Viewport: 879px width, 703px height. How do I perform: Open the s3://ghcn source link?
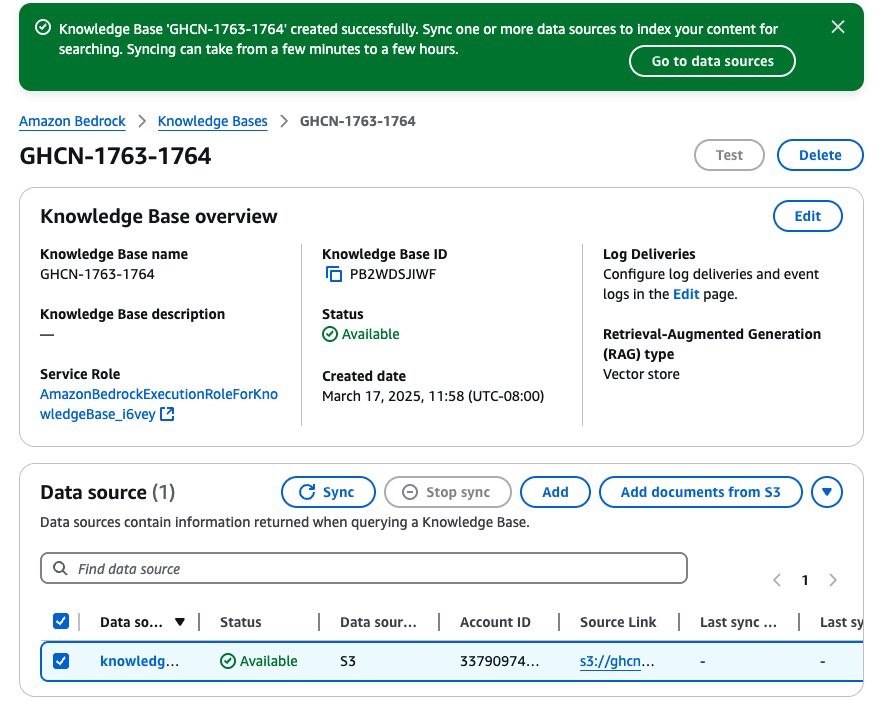click(x=617, y=662)
